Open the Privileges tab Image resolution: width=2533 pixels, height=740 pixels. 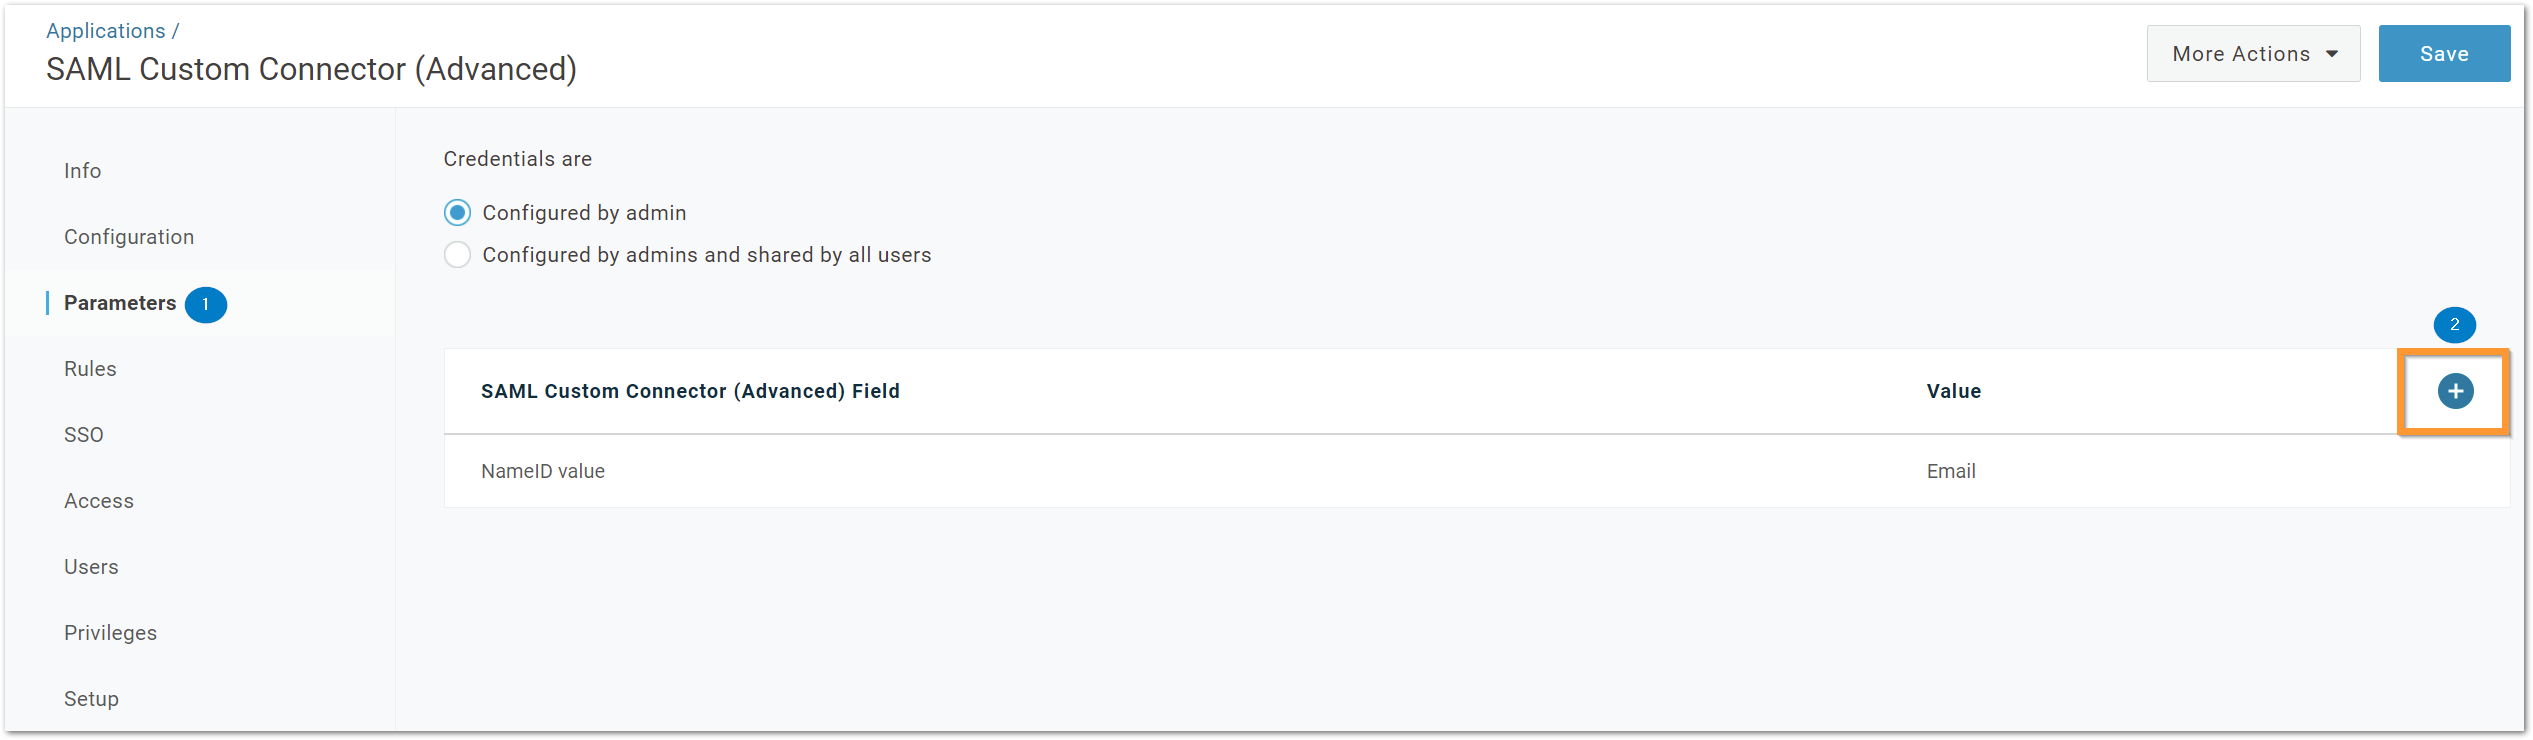click(x=110, y=633)
